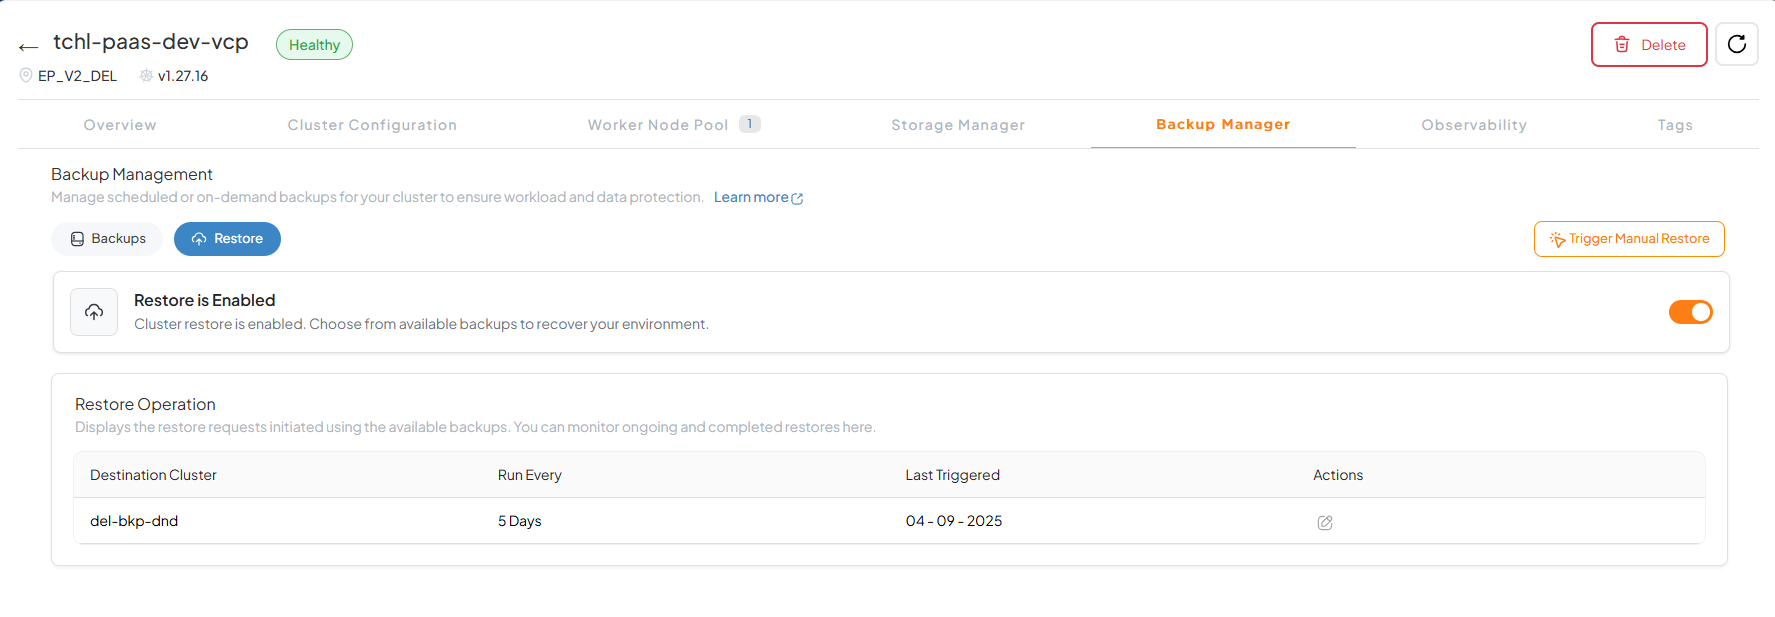Image resolution: width=1775 pixels, height=617 pixels.
Task: Select the Restore pill button
Action: 227,239
